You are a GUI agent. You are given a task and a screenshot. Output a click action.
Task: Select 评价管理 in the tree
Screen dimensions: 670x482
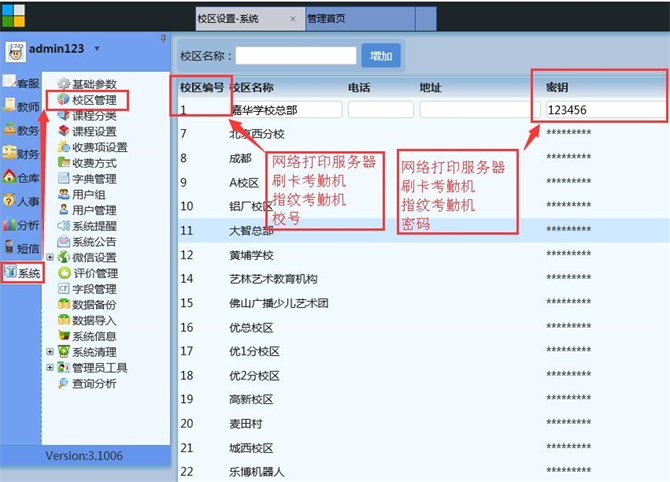pos(93,273)
